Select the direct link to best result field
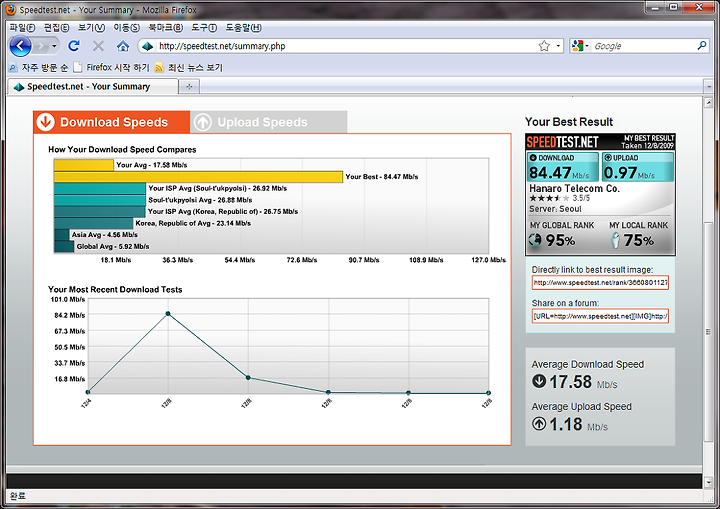Screen dimensions: 720x509 (x=600, y=283)
